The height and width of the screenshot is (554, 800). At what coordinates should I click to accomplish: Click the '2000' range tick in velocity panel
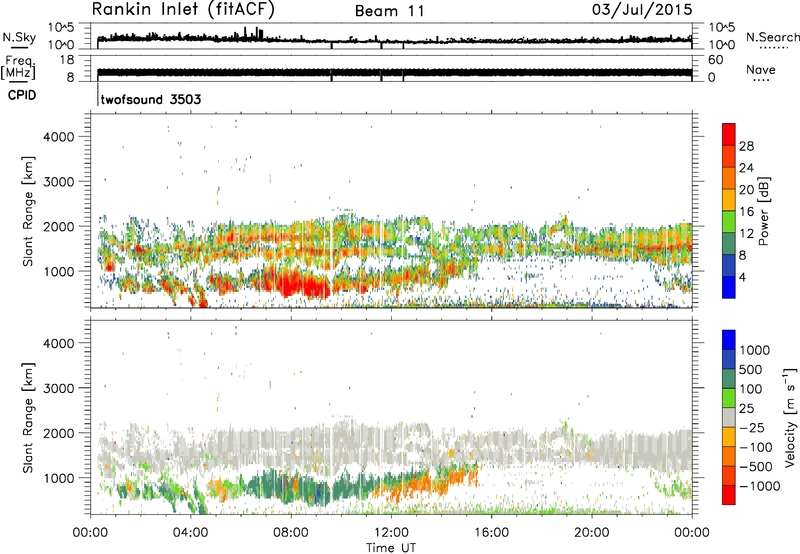(x=59, y=433)
